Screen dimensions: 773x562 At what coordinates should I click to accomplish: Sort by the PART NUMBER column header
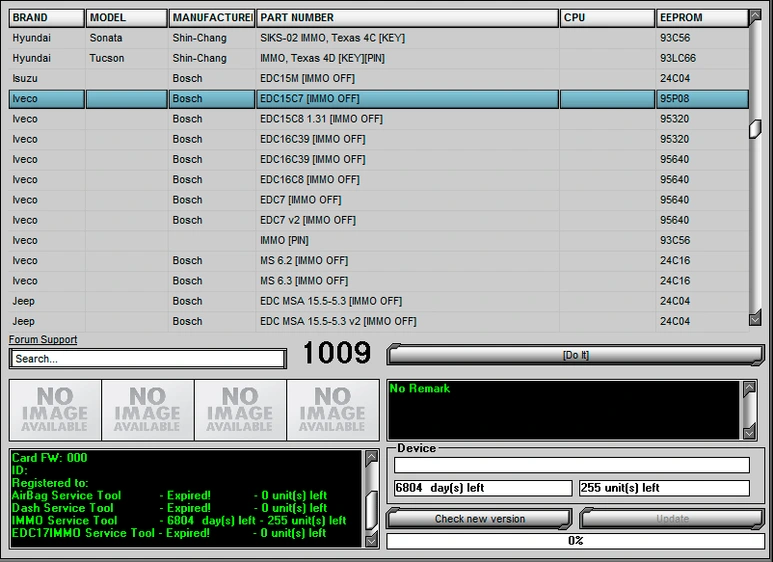pos(407,18)
